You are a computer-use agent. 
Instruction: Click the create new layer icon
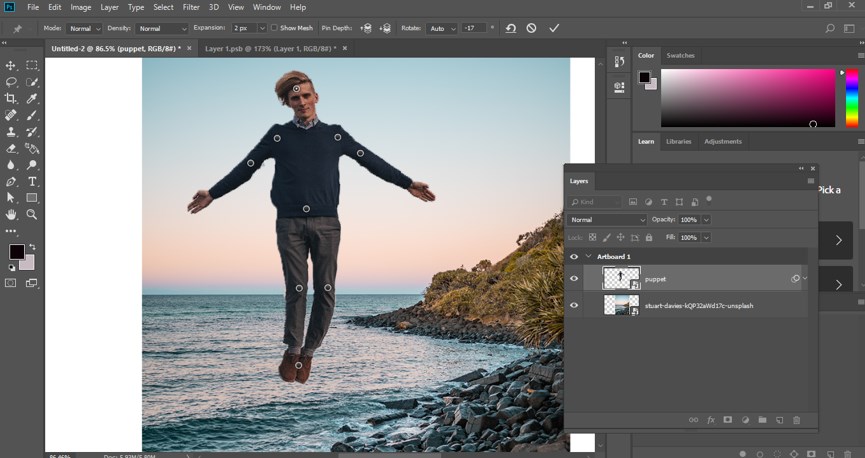[x=779, y=420]
